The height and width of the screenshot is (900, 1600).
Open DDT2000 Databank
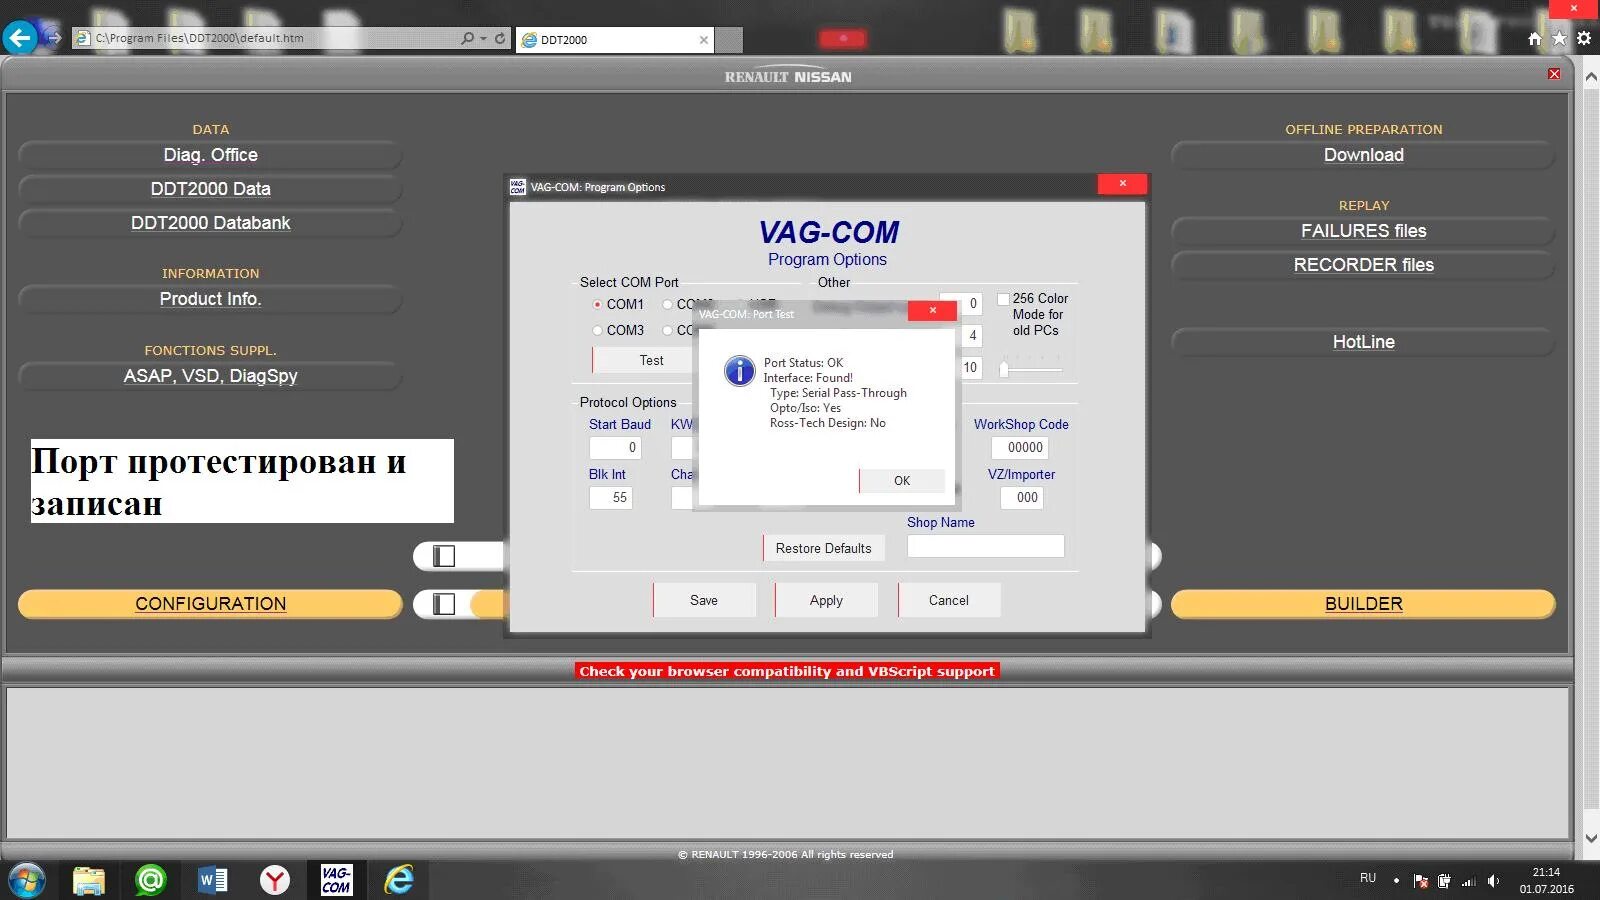coord(211,223)
